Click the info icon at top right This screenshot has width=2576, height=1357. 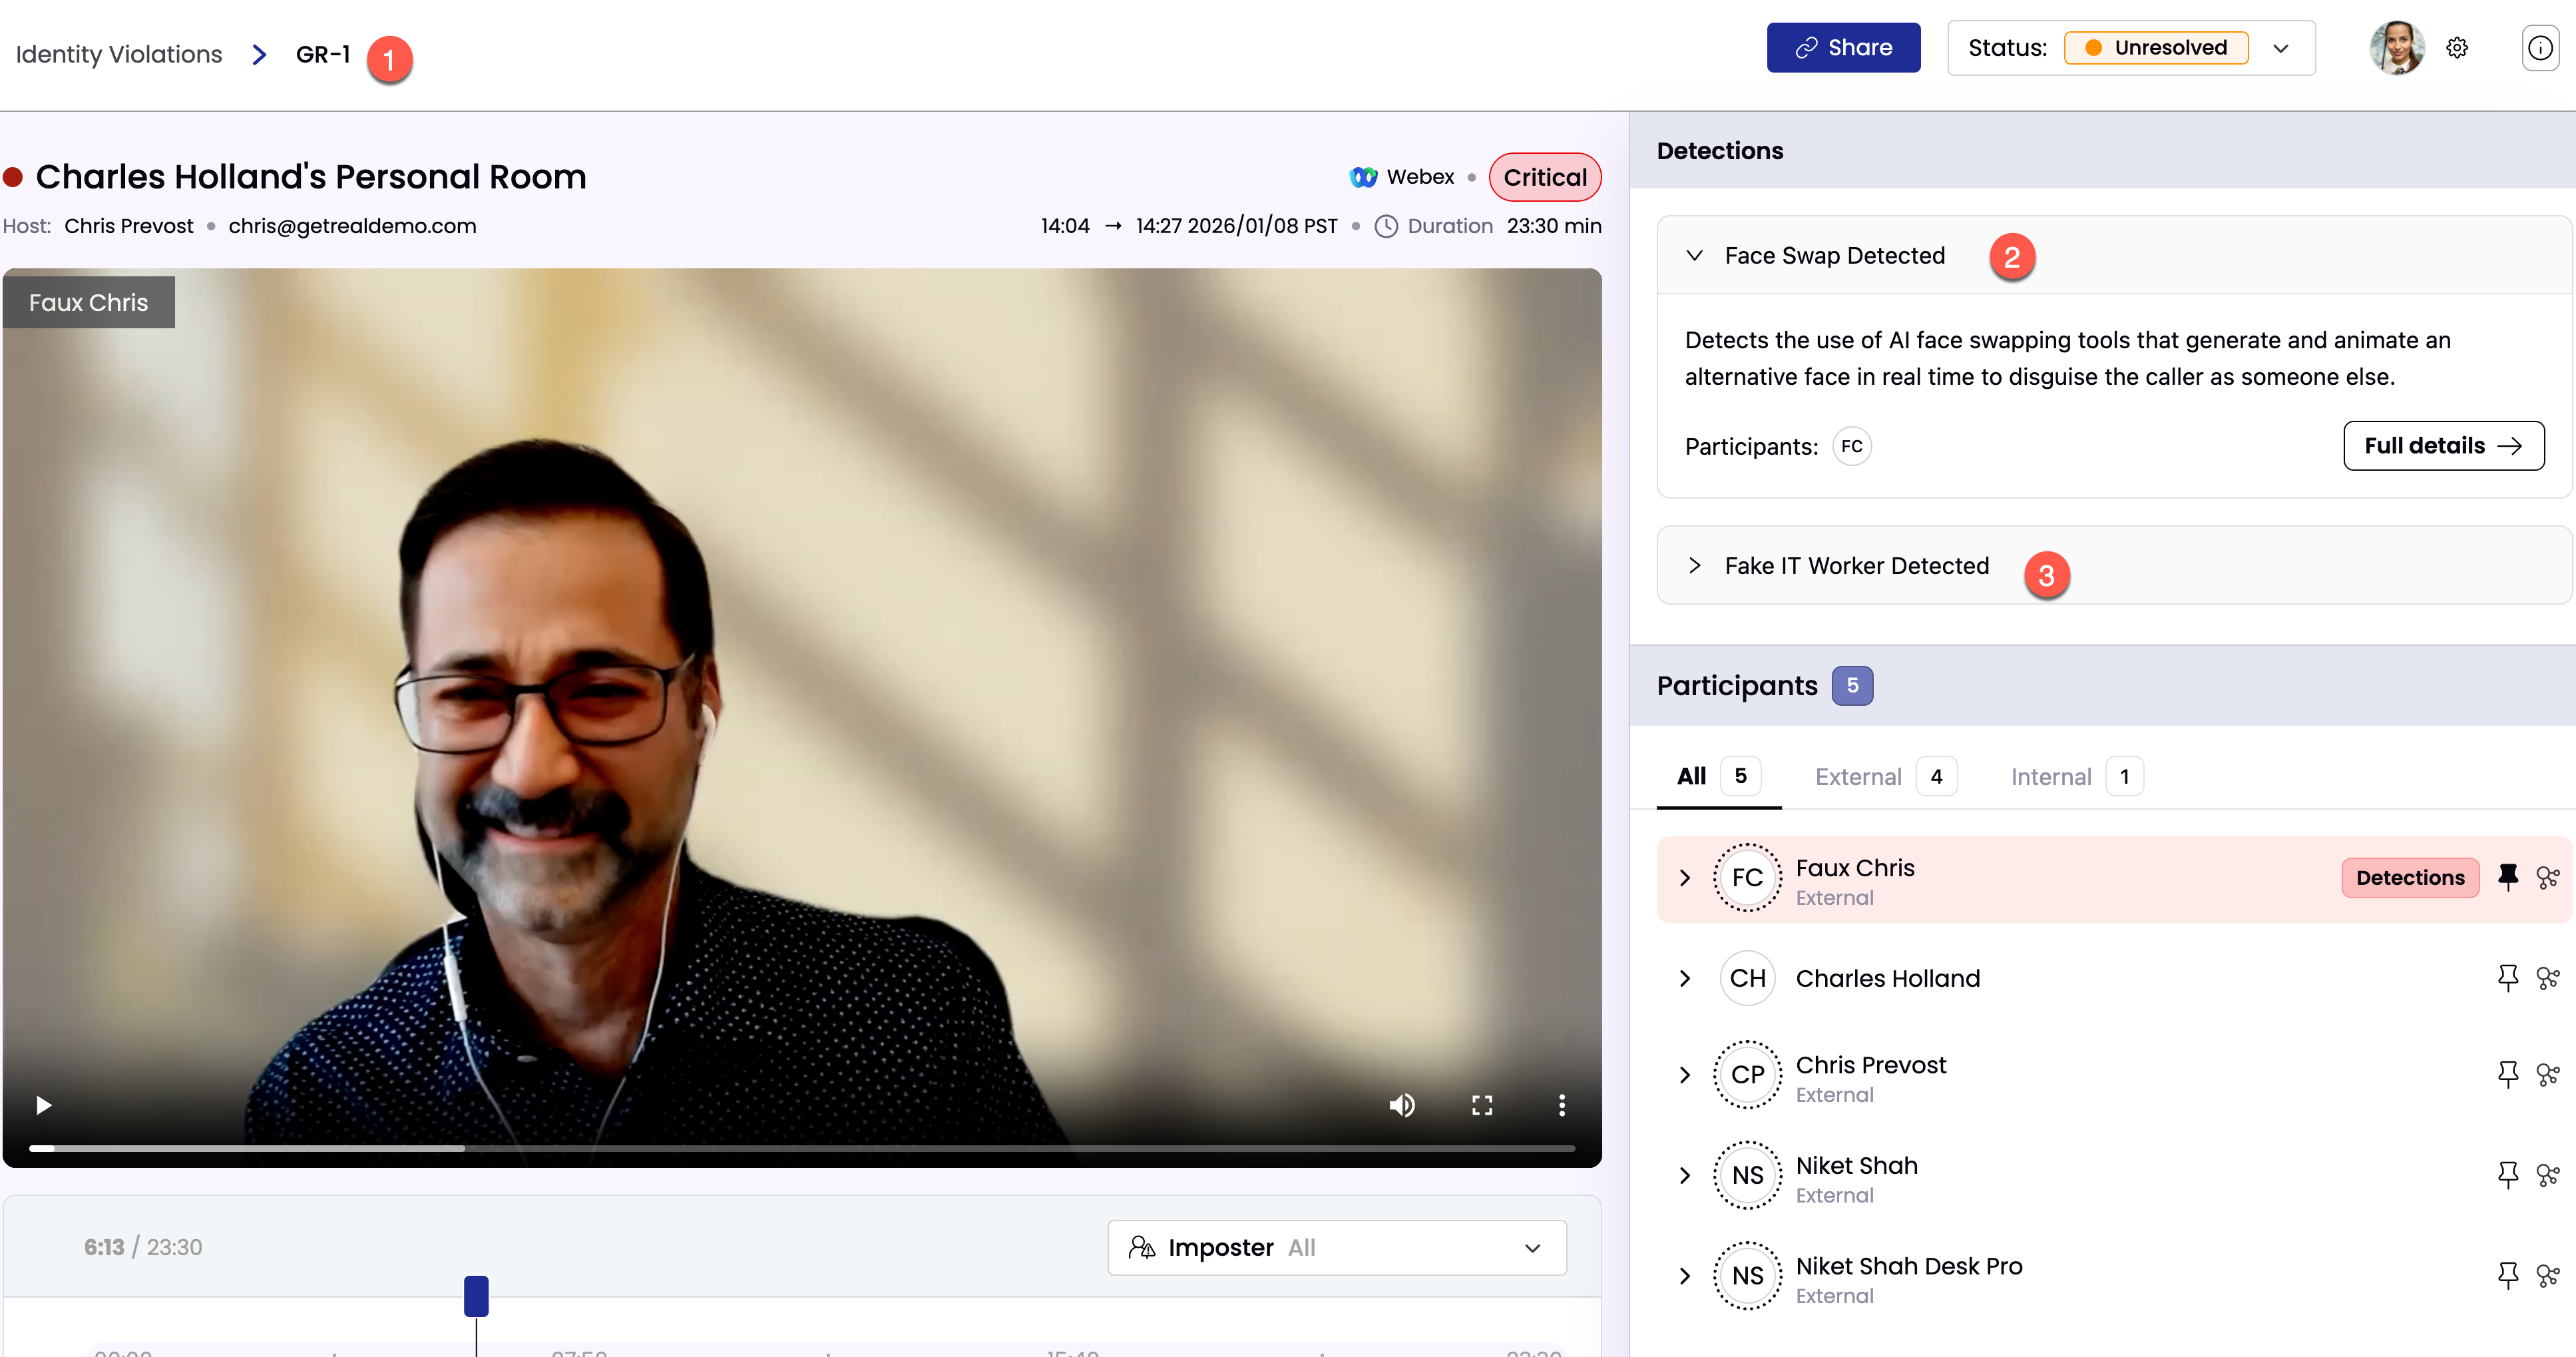click(2540, 48)
